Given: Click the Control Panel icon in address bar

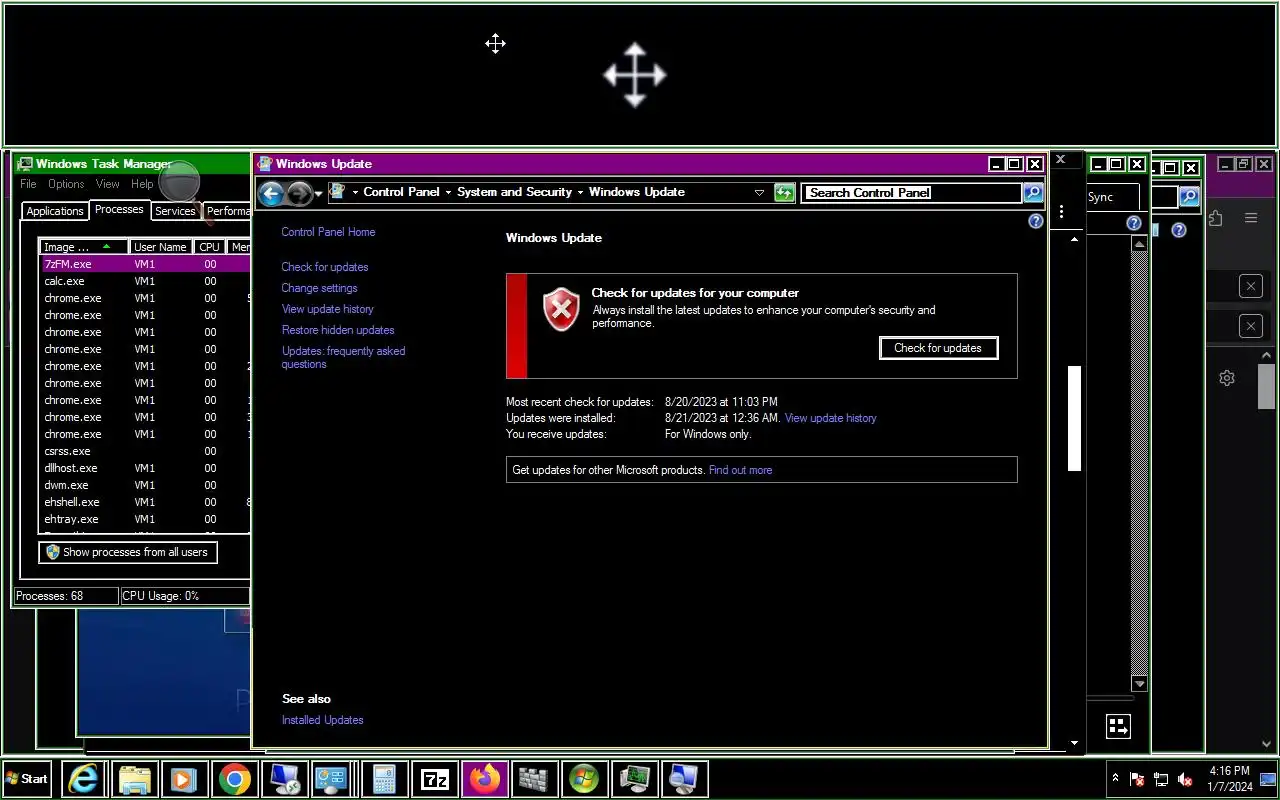Looking at the screenshot, I should 338,192.
